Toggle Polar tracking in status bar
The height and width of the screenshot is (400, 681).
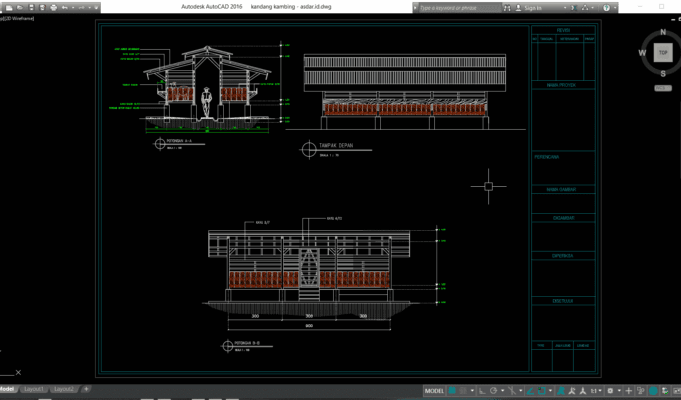point(494,390)
